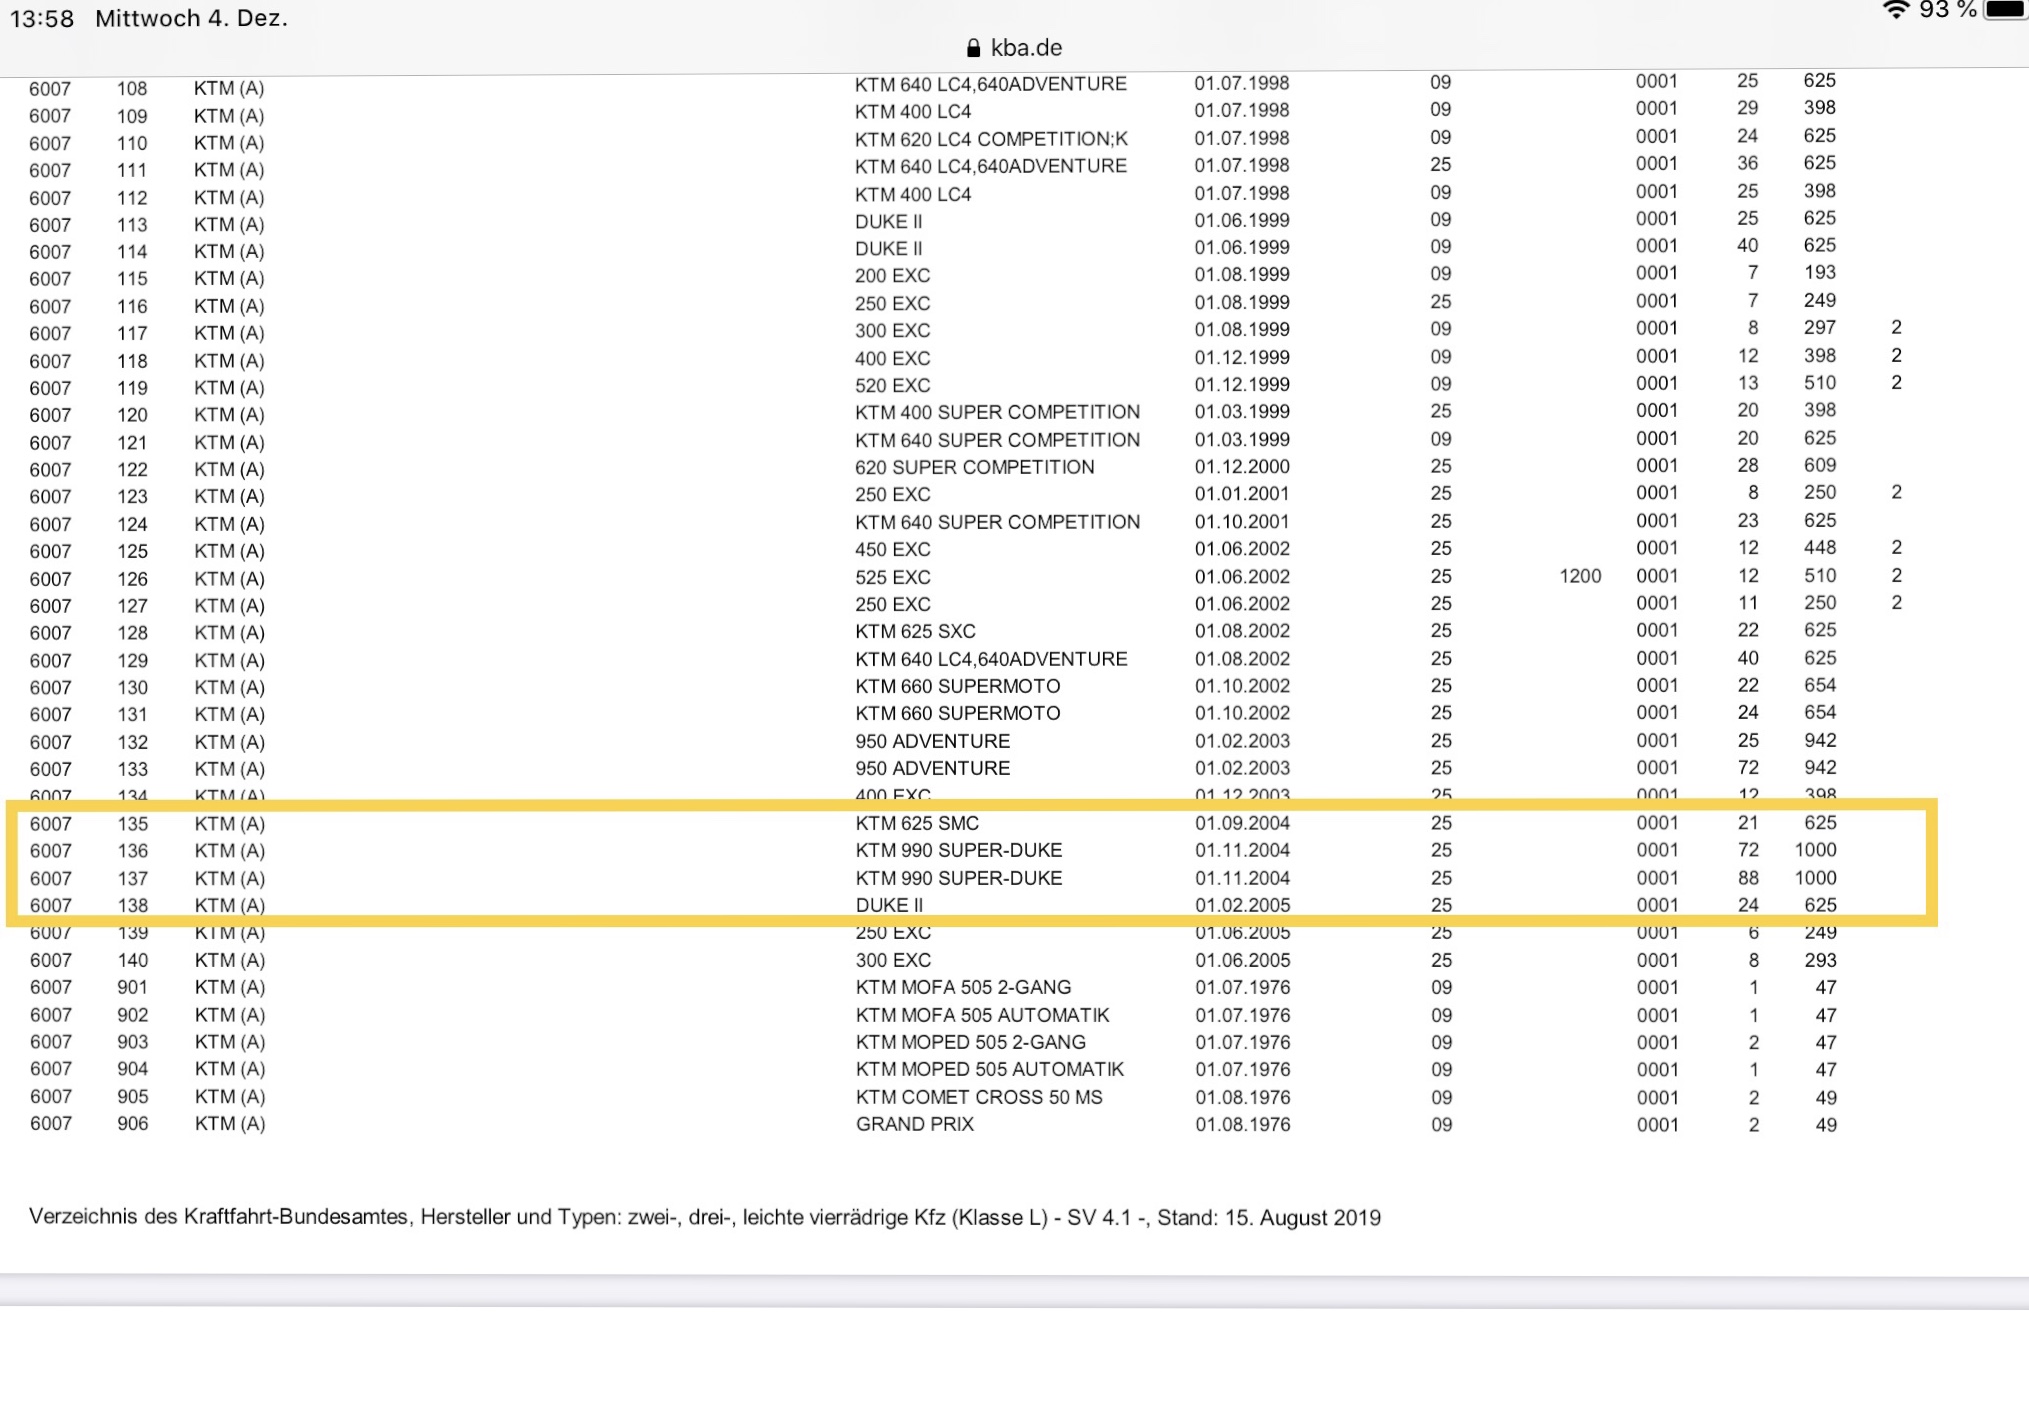Tap the 950 ADVENTURE entry number 132

pyautogui.click(x=932, y=741)
